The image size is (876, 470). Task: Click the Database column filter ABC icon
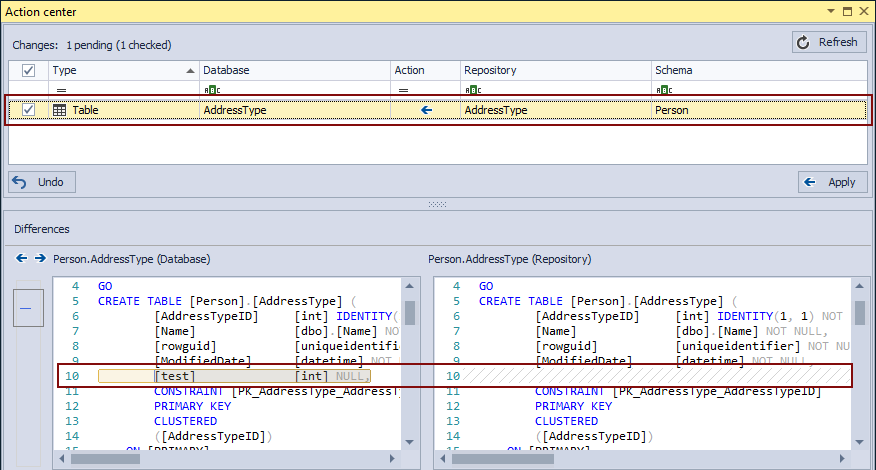(x=210, y=89)
